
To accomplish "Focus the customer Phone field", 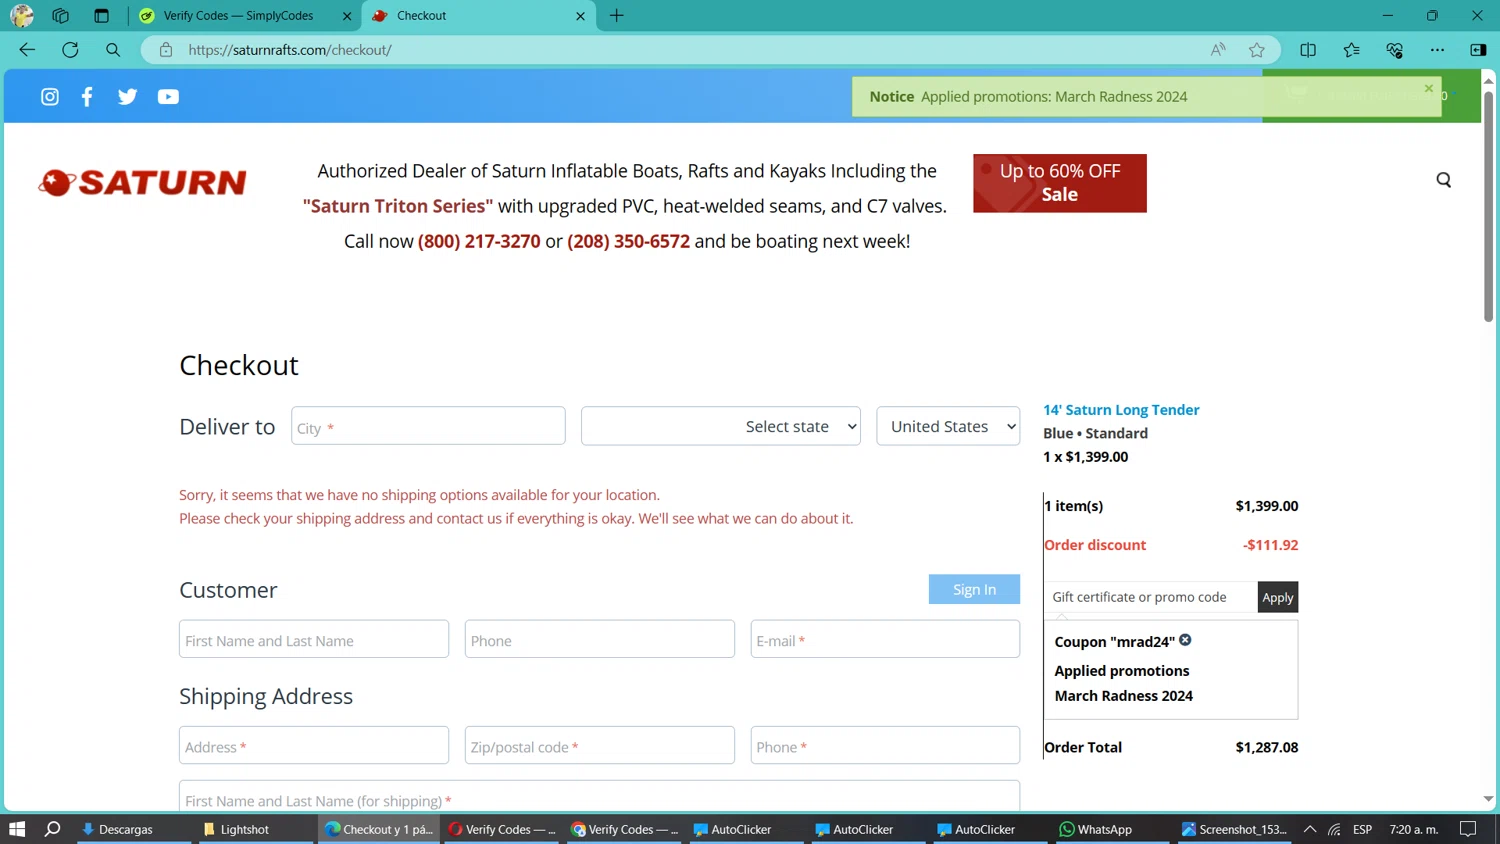I will [x=600, y=639].
